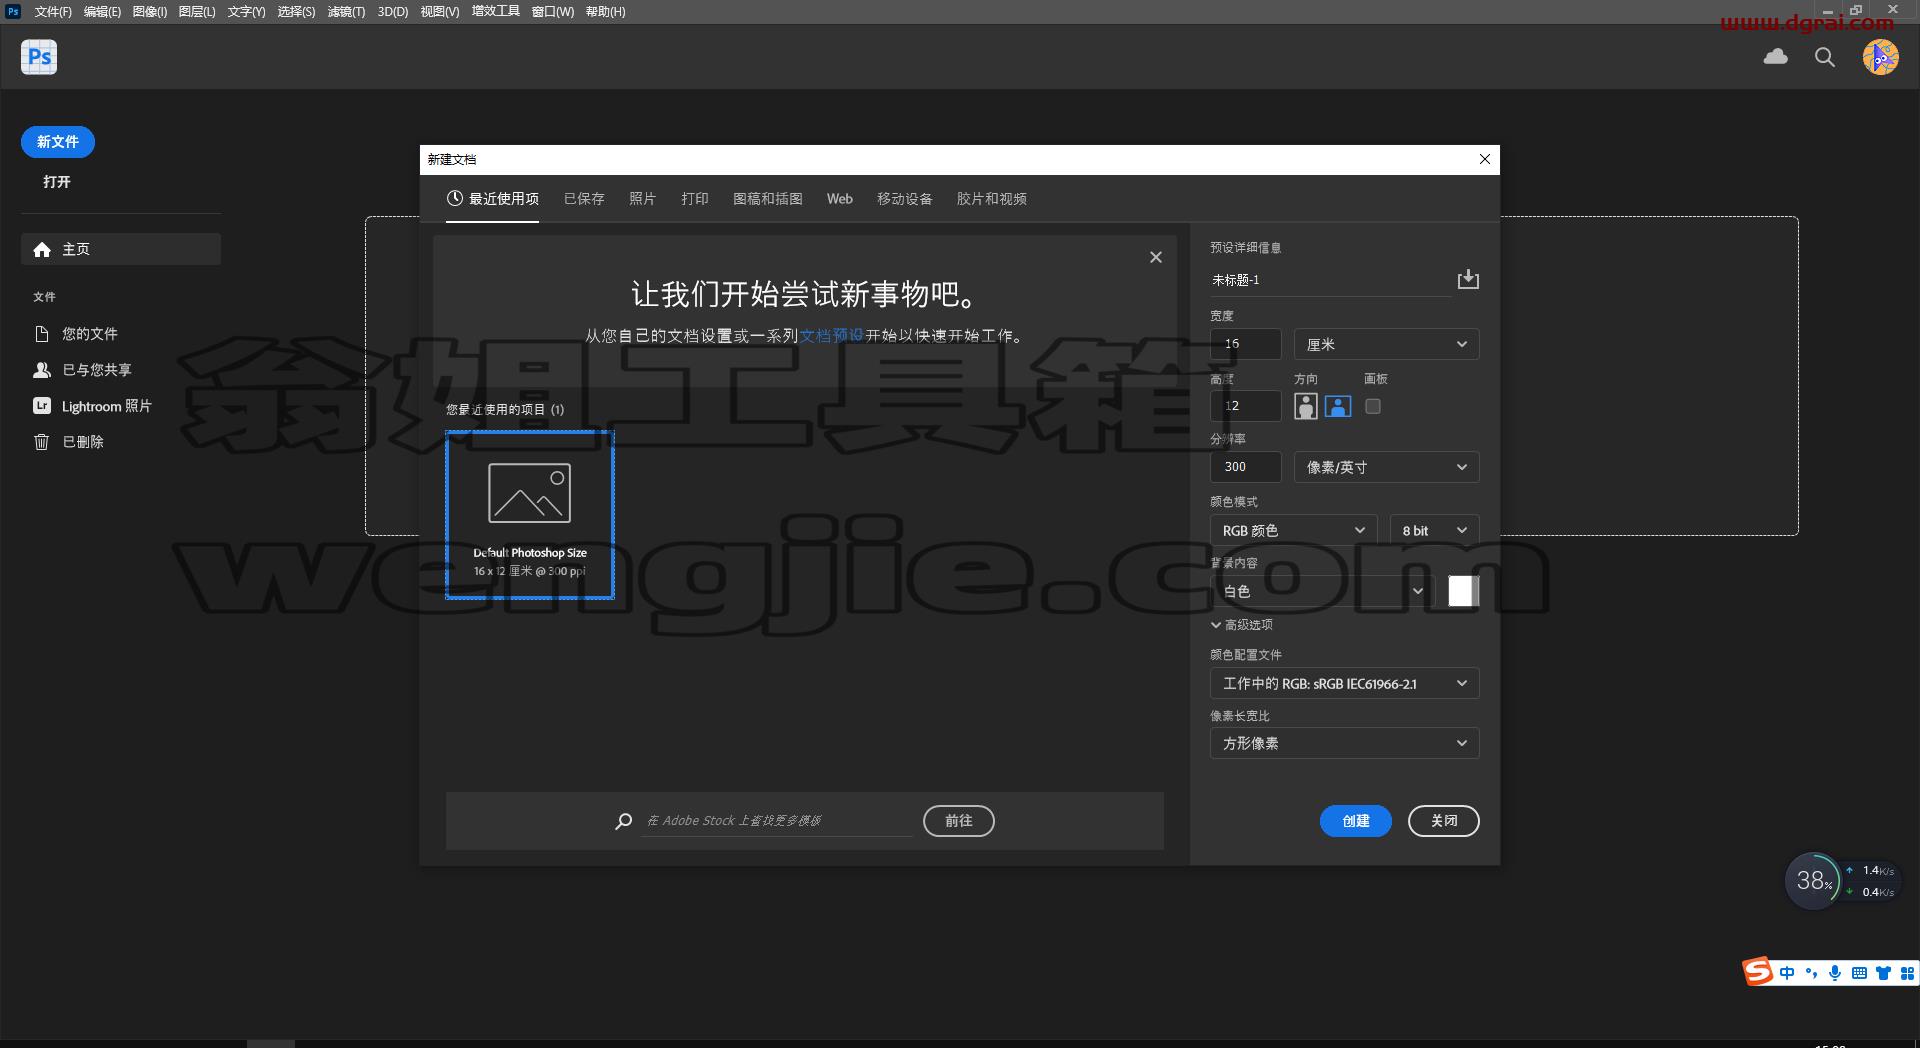Image resolution: width=1920 pixels, height=1048 pixels.
Task: Open the 滤镜(T) menu
Action: pyautogui.click(x=346, y=12)
